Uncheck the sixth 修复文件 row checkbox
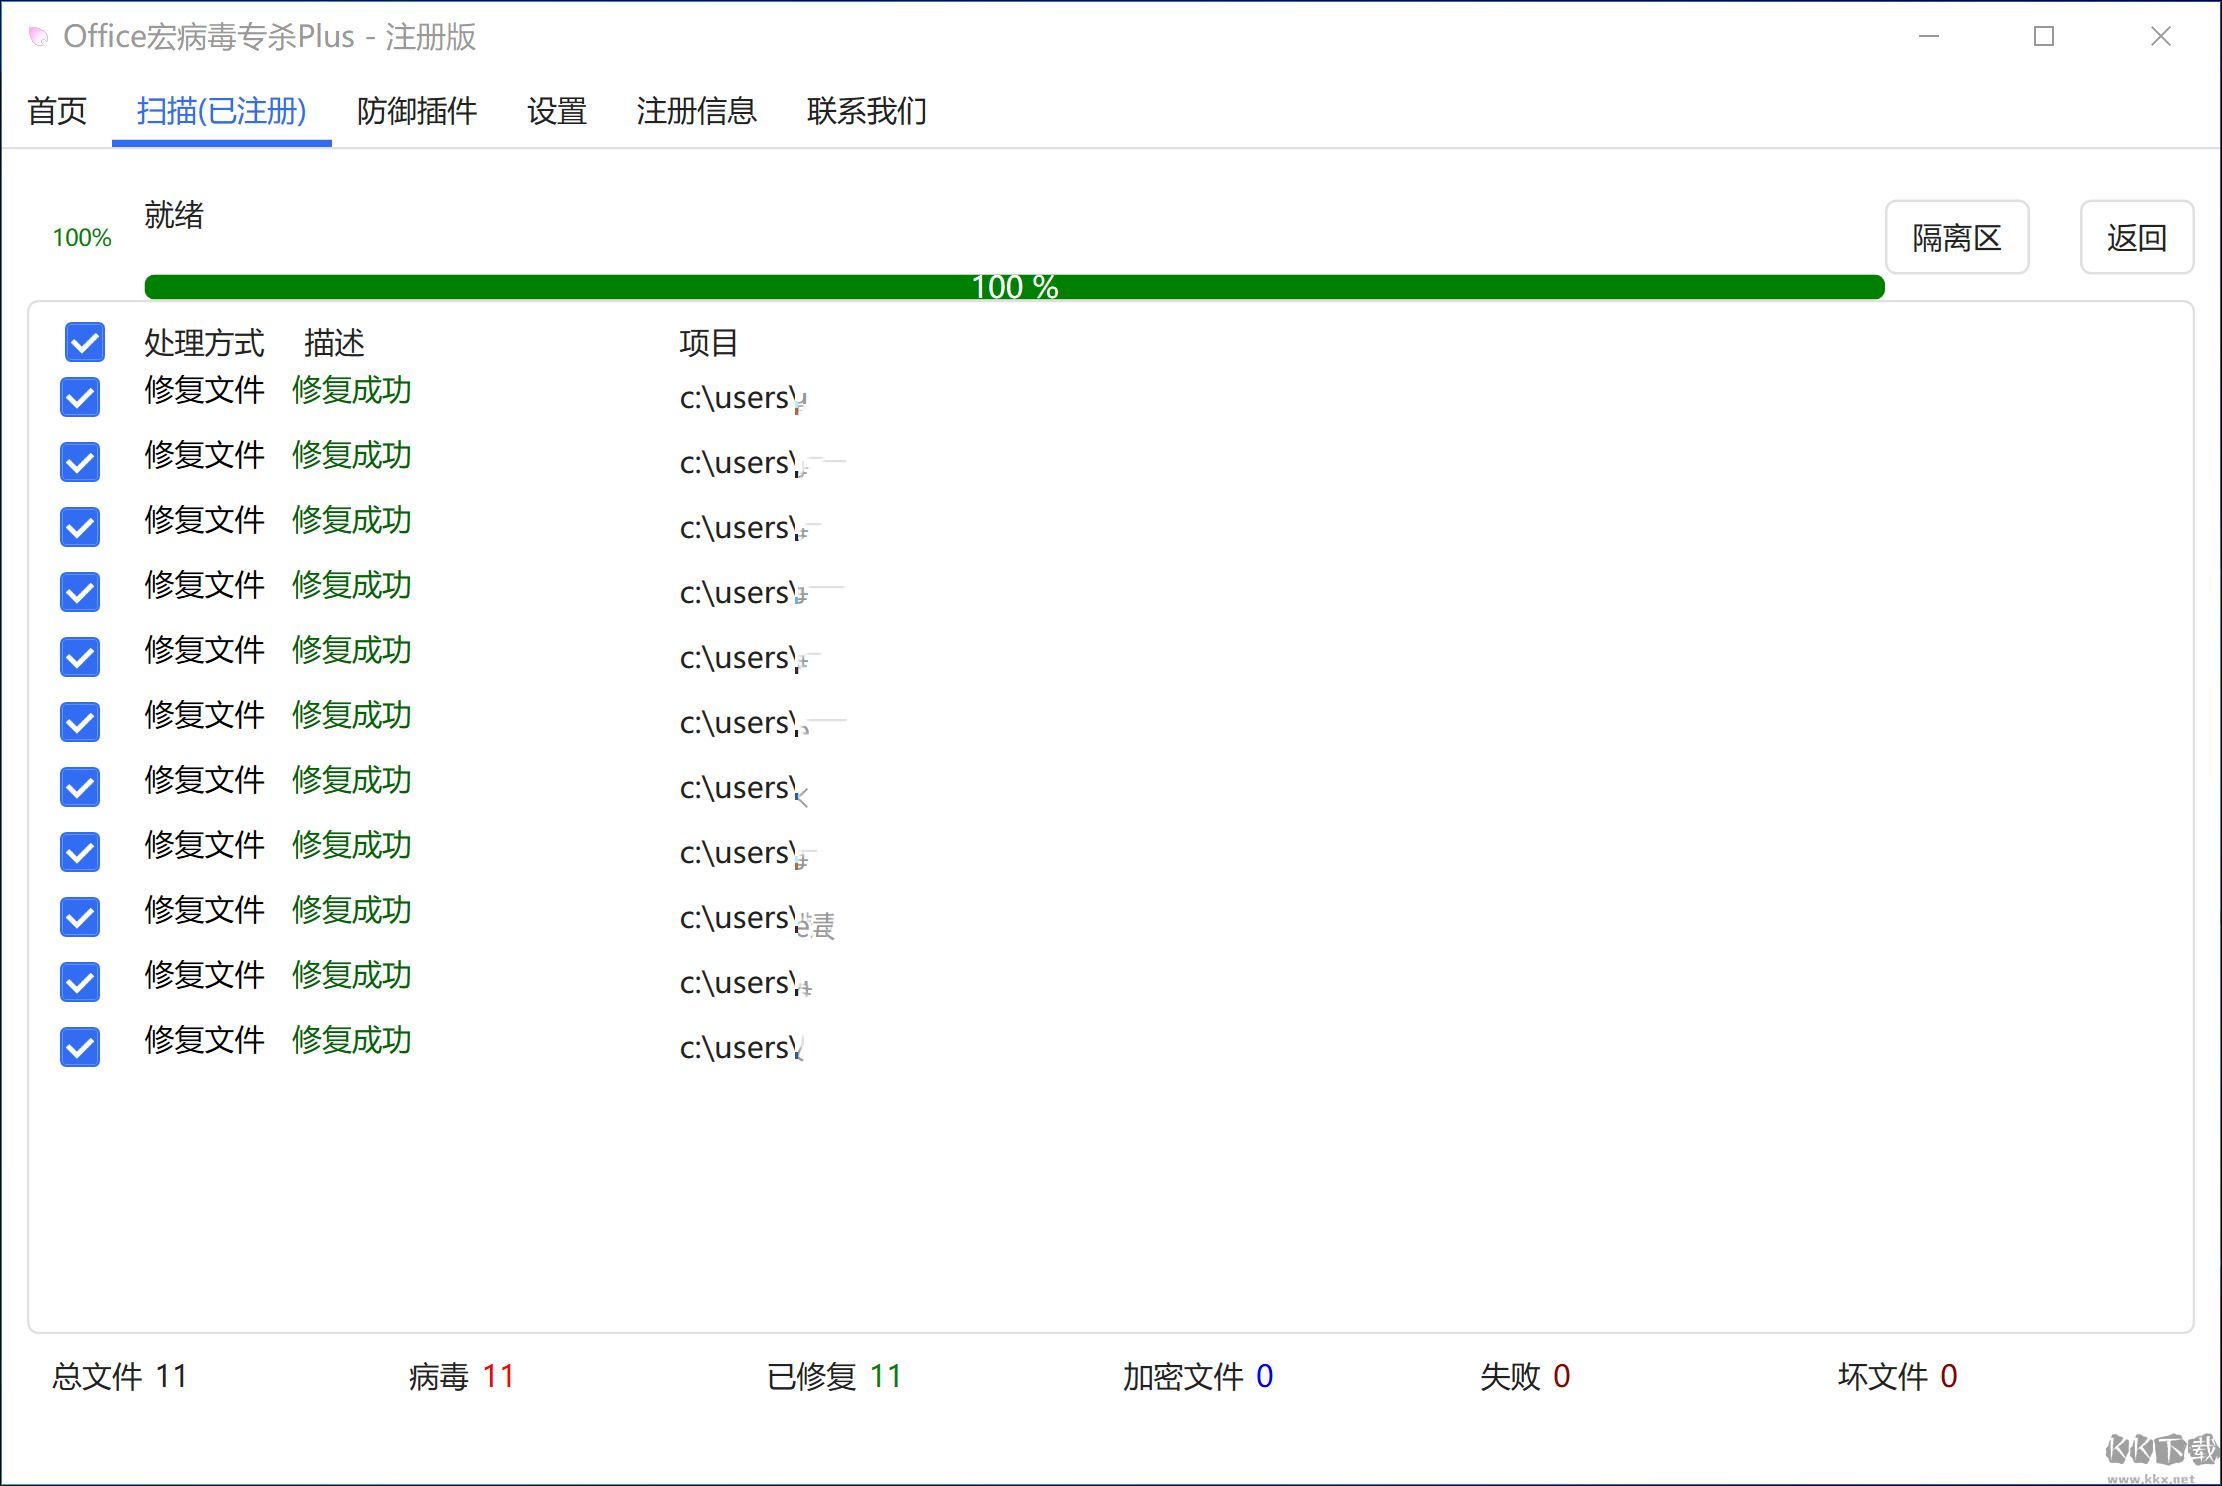This screenshot has height=1486, width=2222. click(80, 722)
